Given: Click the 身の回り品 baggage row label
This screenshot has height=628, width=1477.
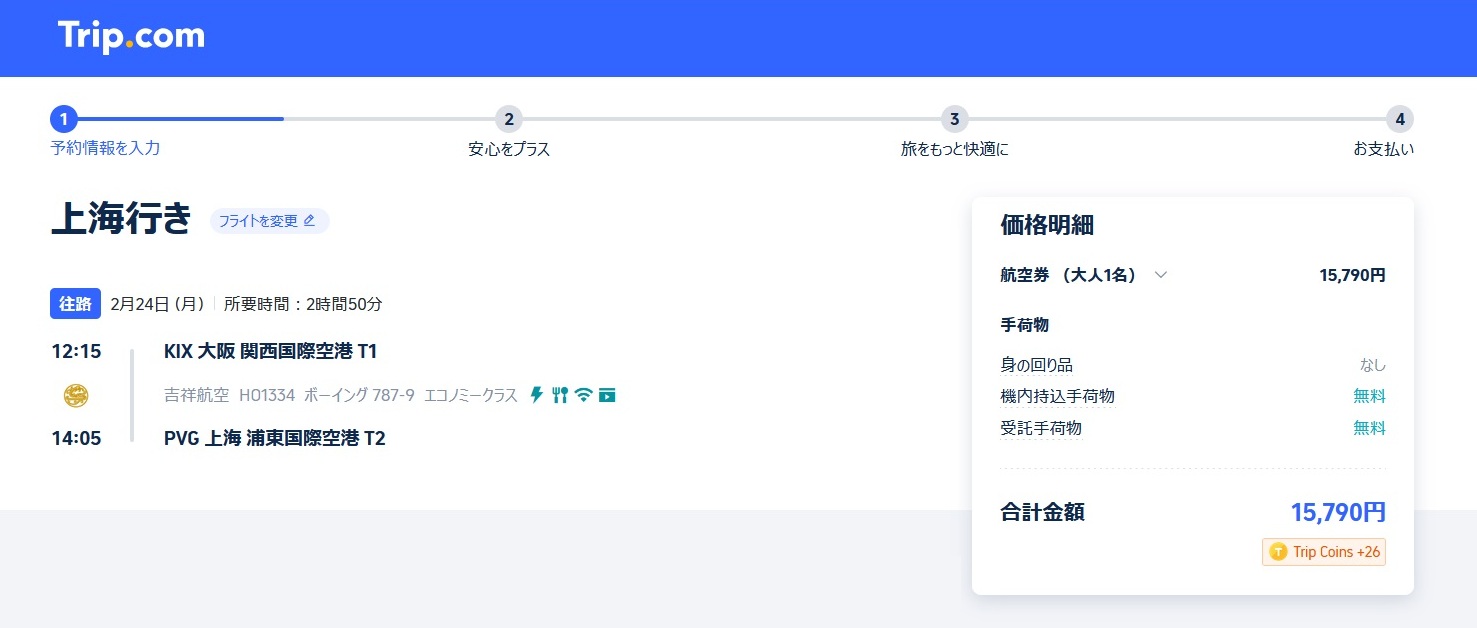Looking at the screenshot, I should pyautogui.click(x=1036, y=365).
